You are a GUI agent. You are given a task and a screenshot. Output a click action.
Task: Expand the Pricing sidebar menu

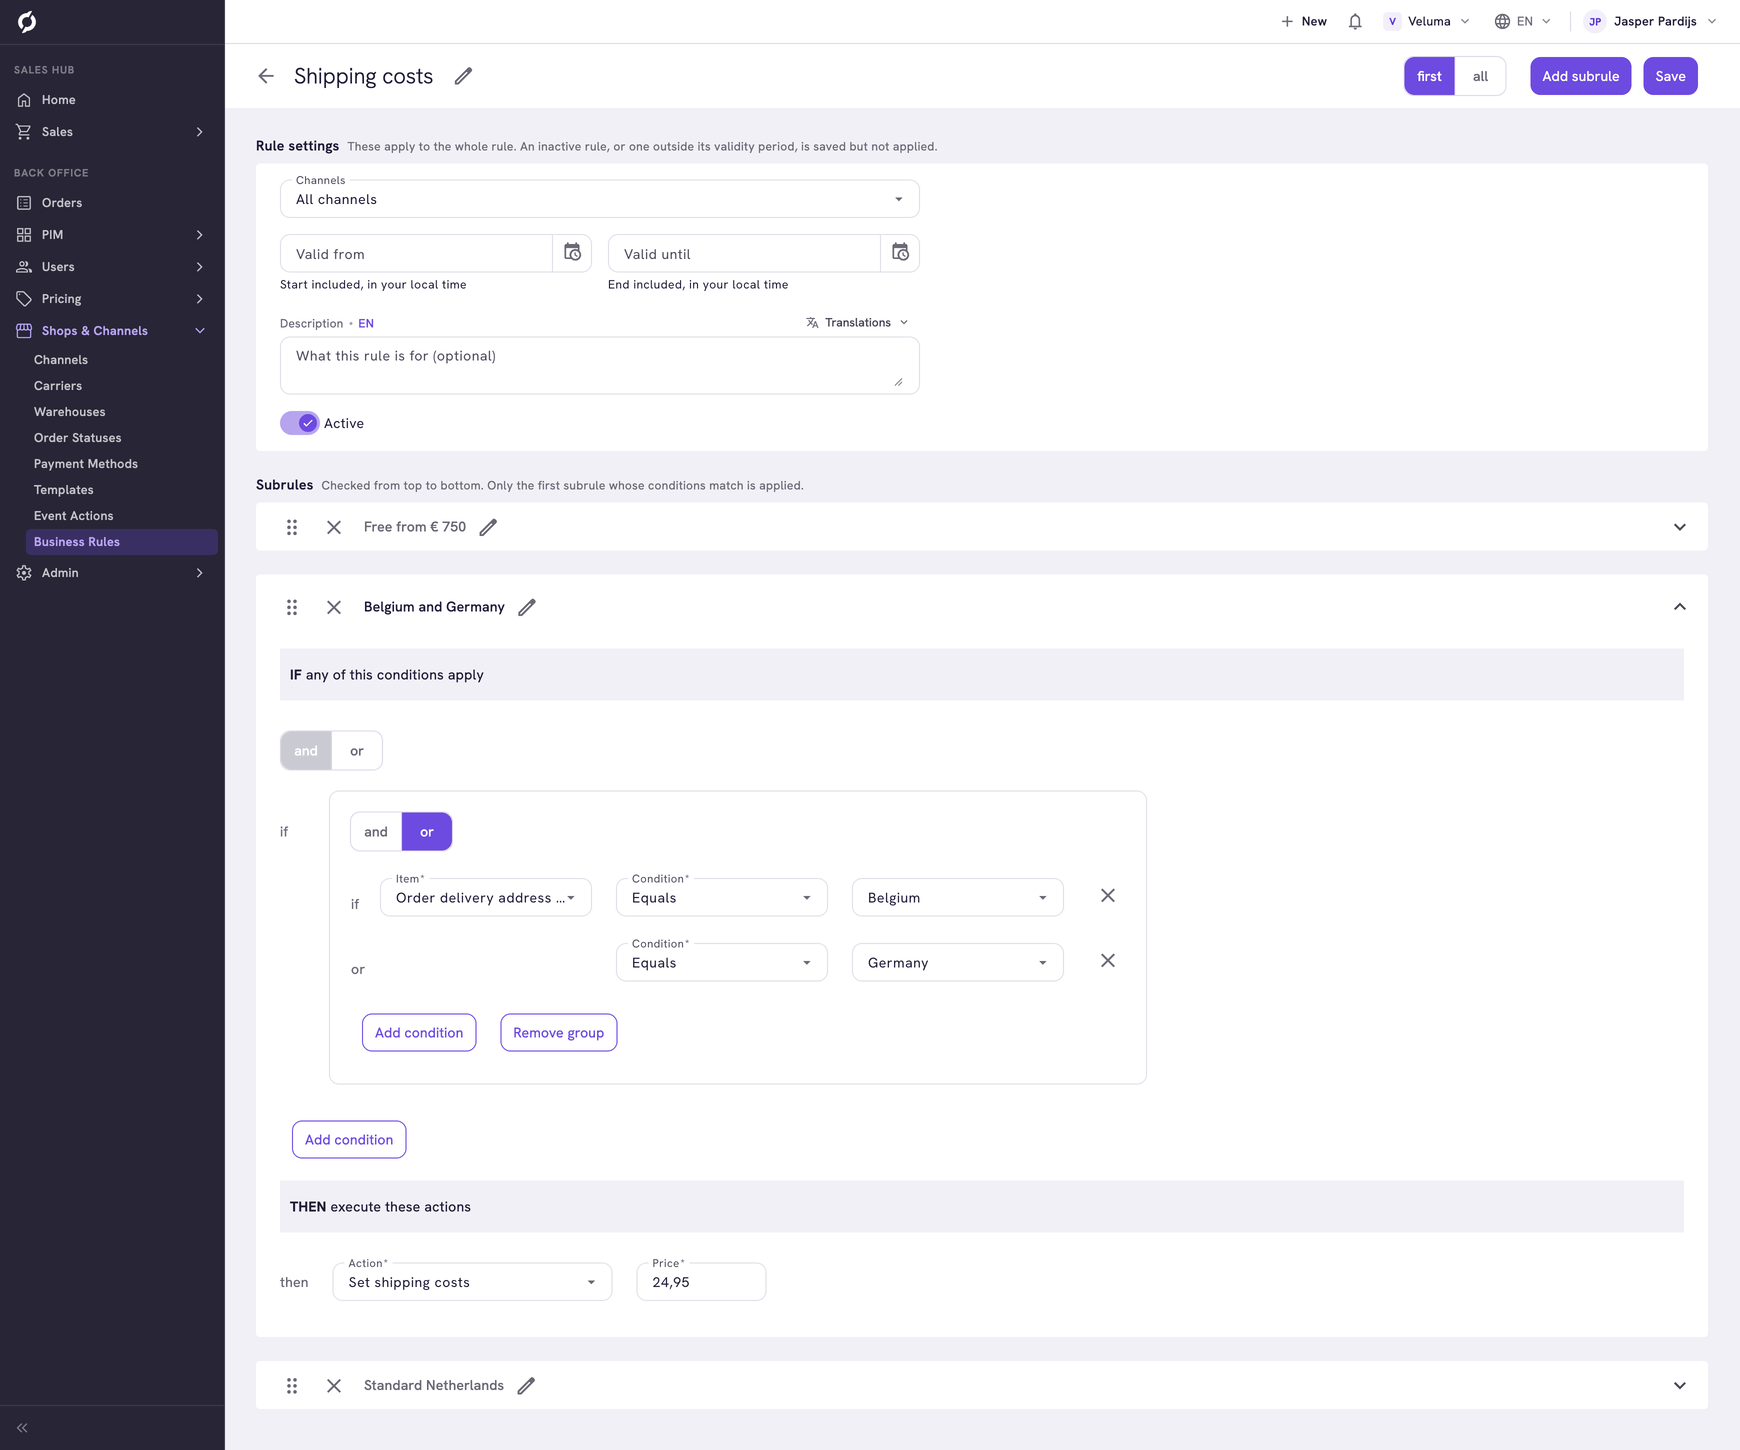pyautogui.click(x=112, y=299)
